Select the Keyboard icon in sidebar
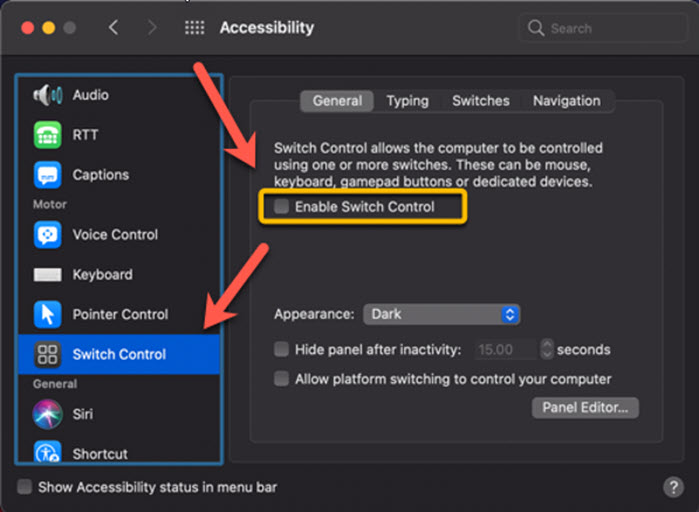The height and width of the screenshot is (512, 699). [47, 274]
